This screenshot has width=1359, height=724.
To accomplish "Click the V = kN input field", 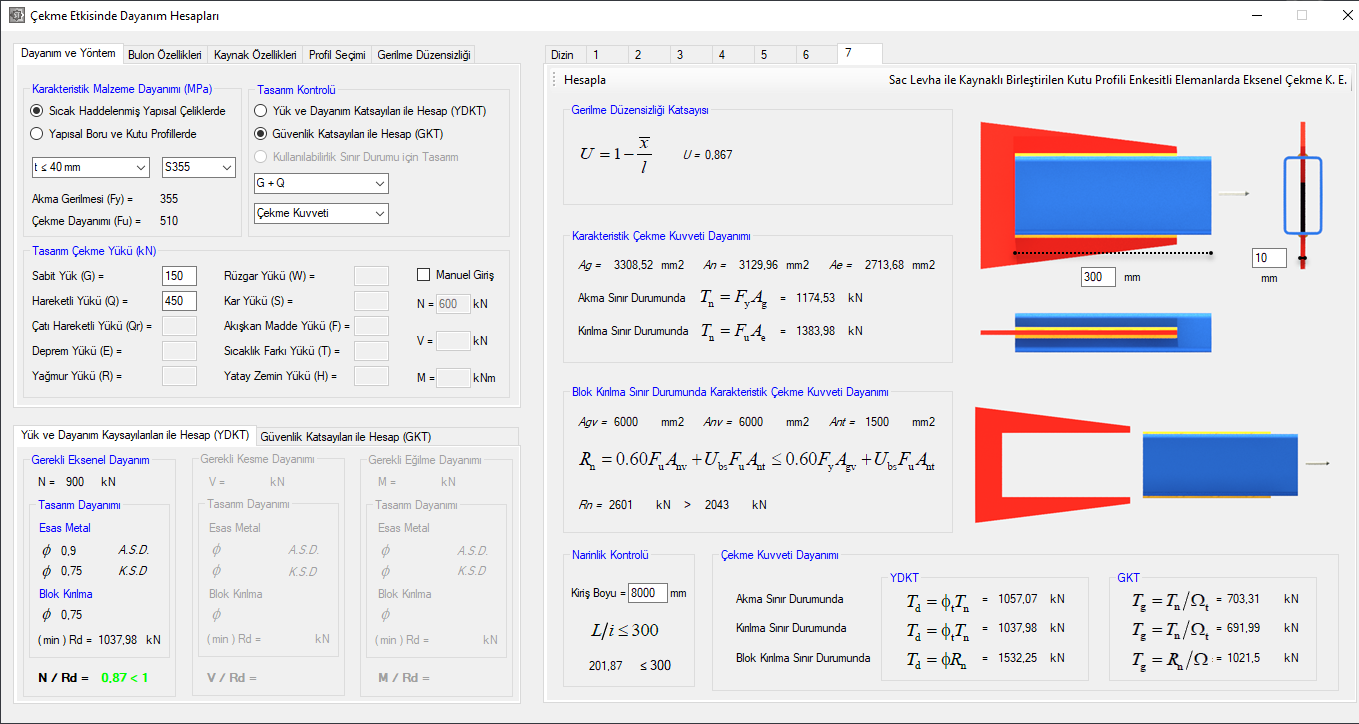I will (x=453, y=341).
